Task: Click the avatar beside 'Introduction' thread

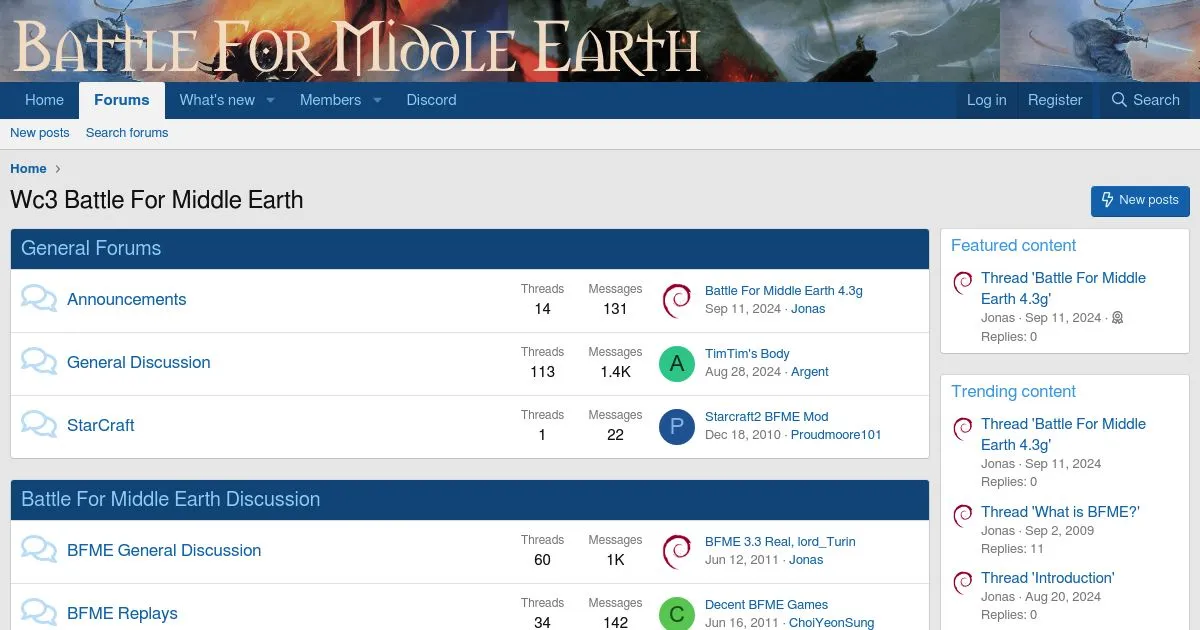Action: coord(962,582)
